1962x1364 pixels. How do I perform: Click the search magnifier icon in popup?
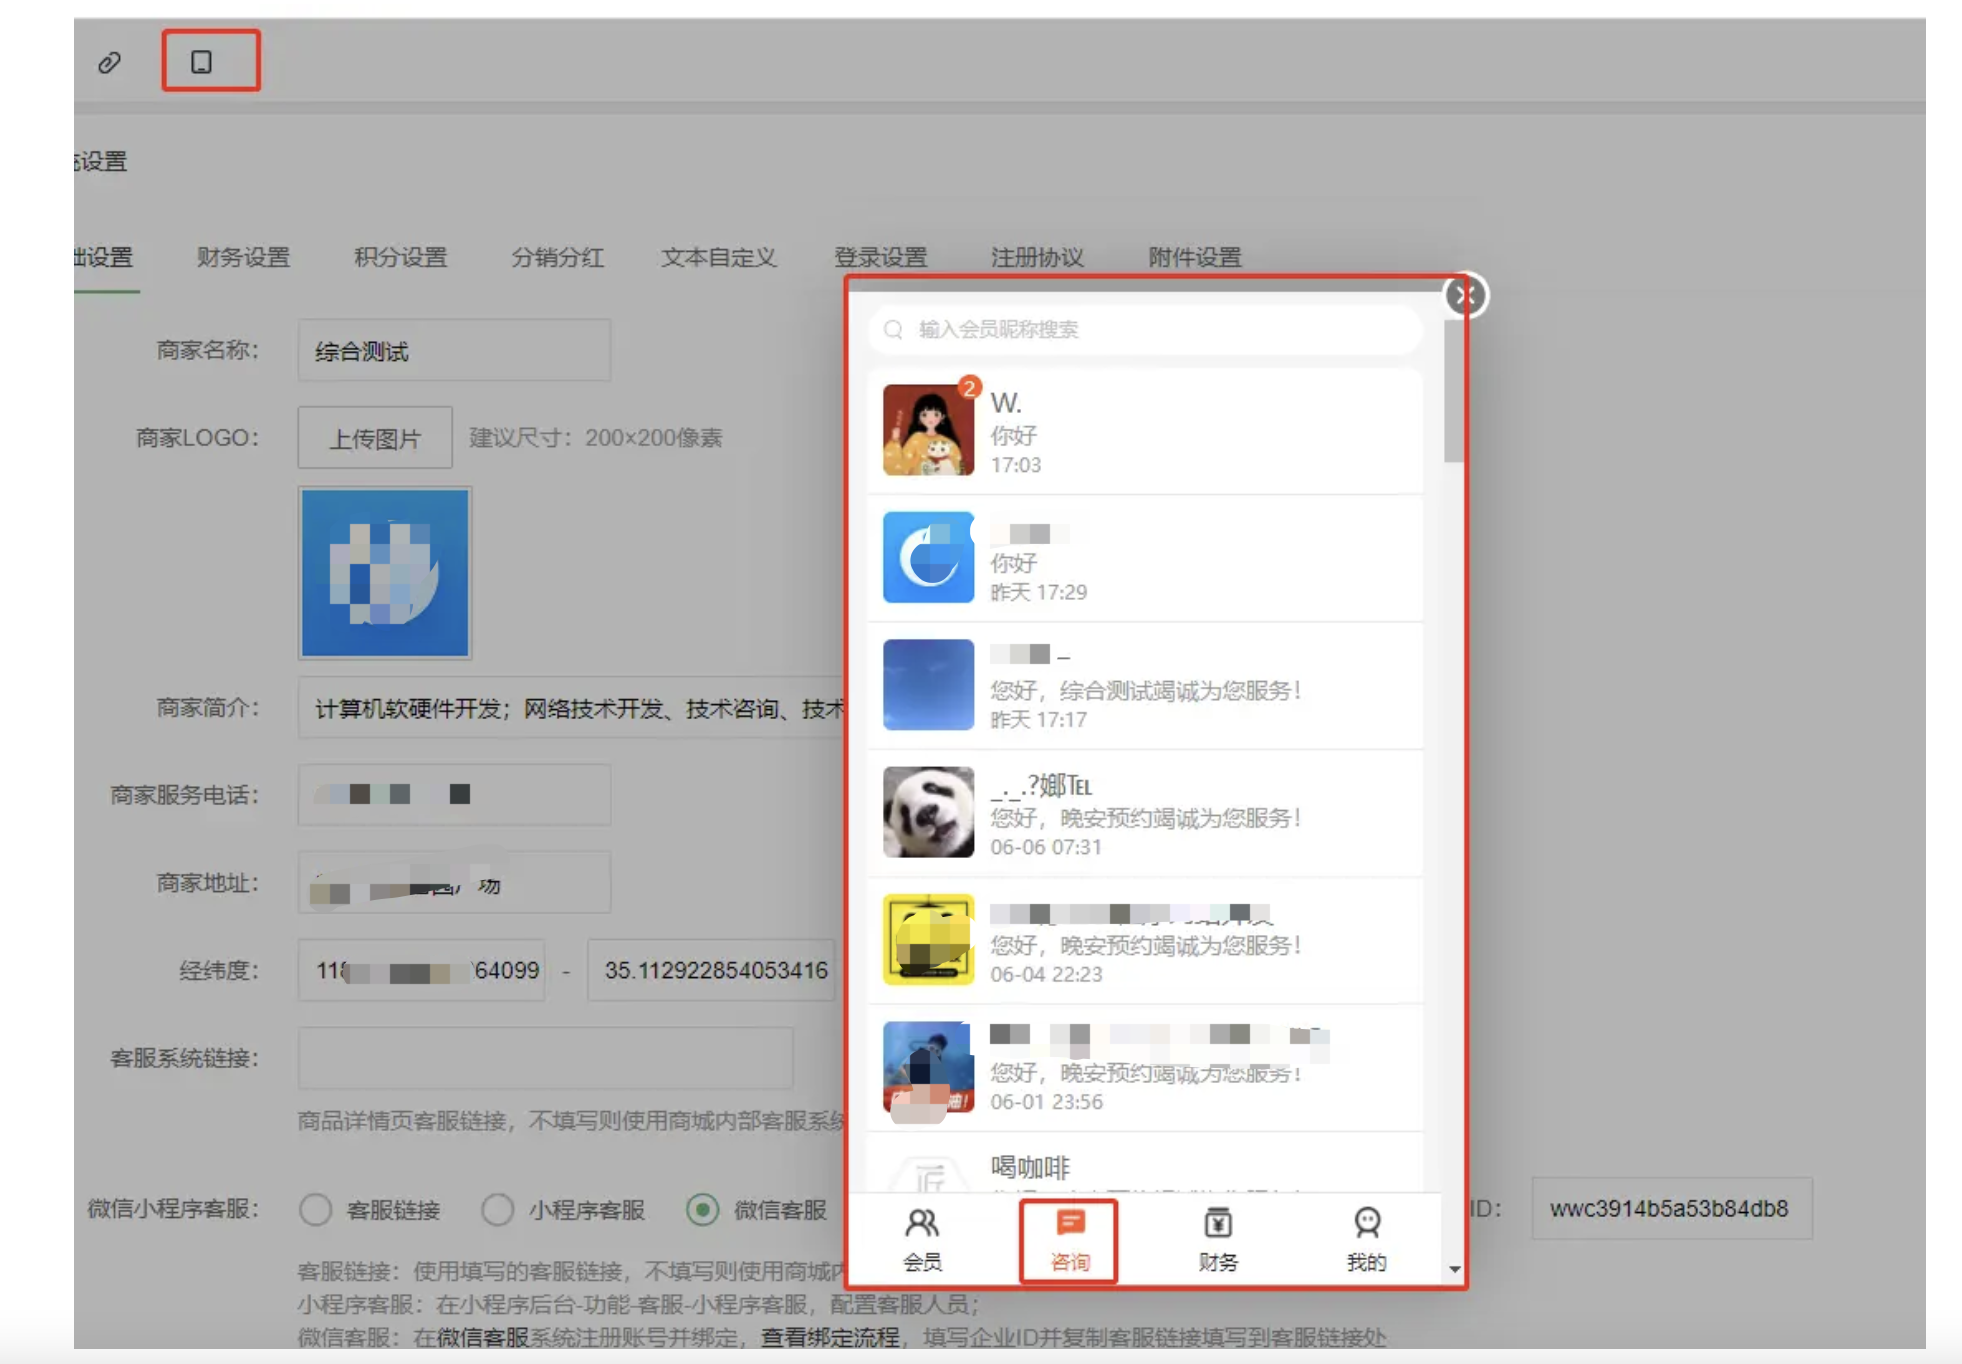893,330
